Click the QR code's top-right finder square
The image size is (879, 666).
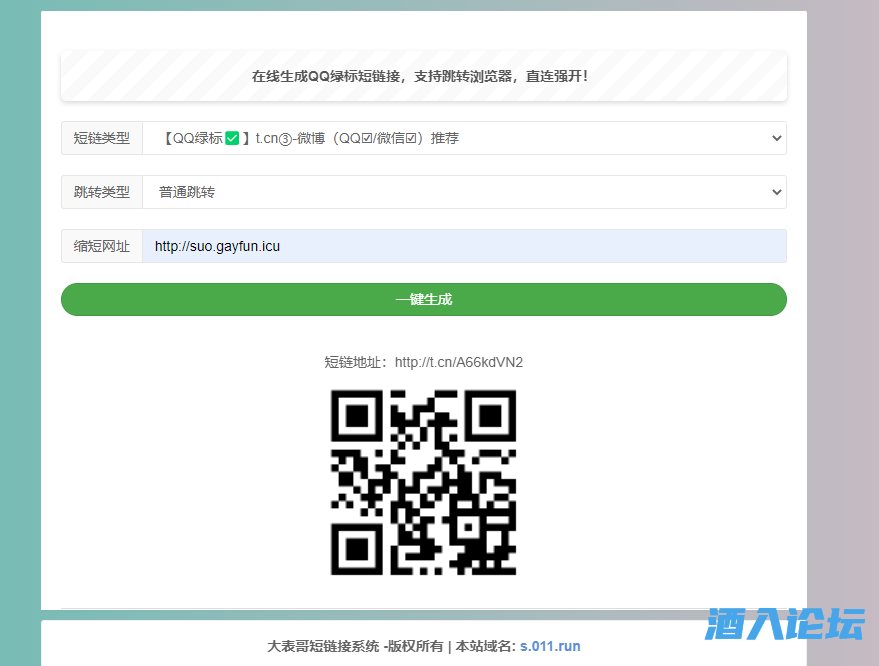click(x=491, y=415)
